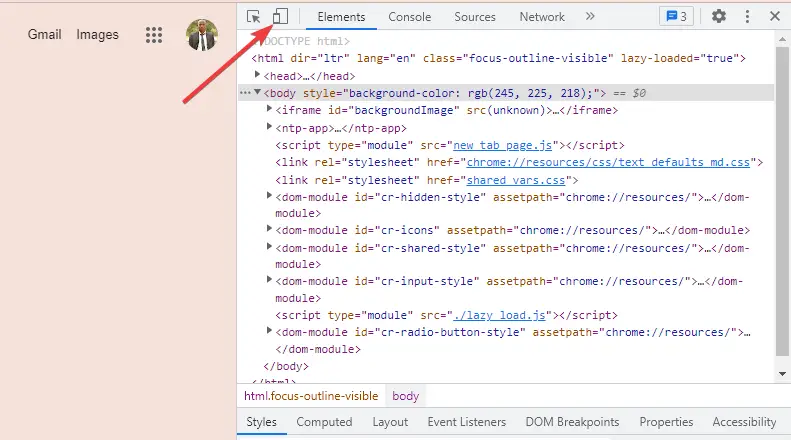Switch to the Console tab
This screenshot has height=440, width=791.
pos(410,17)
